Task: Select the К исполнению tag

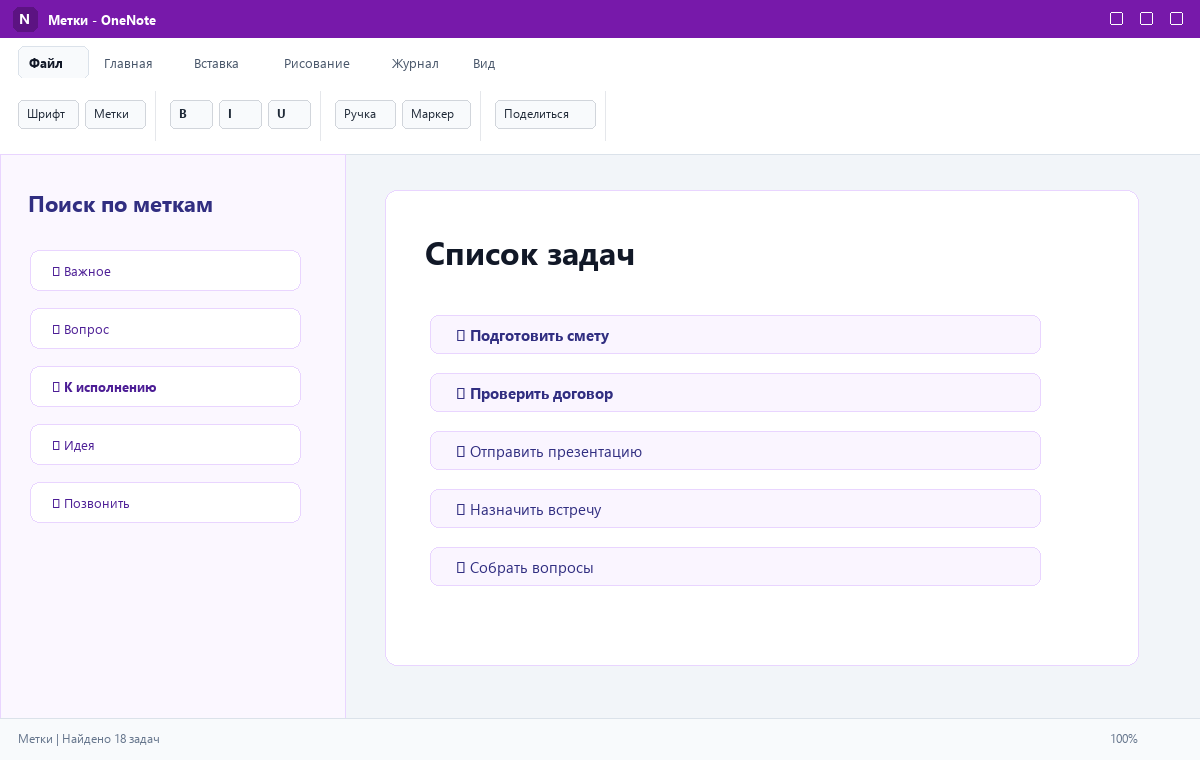Action: (165, 387)
